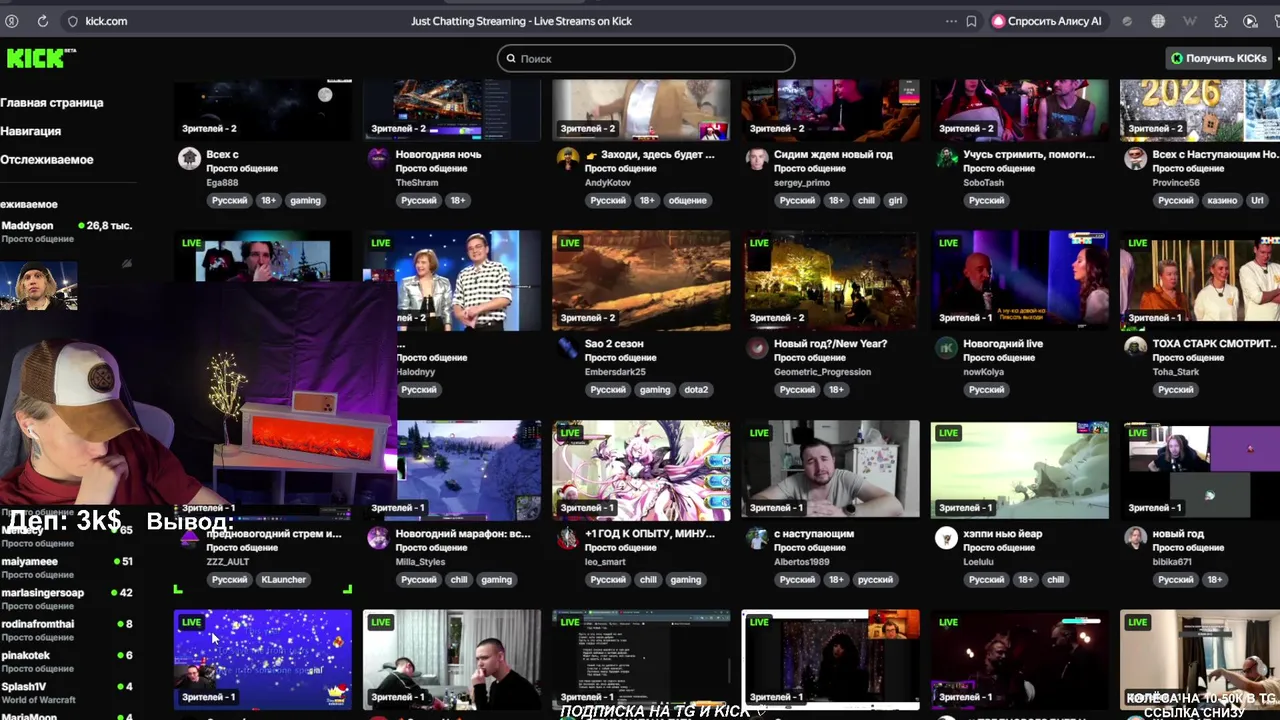Open the с наступающим stream thumbnail
The height and width of the screenshot is (720, 1280).
coord(830,470)
